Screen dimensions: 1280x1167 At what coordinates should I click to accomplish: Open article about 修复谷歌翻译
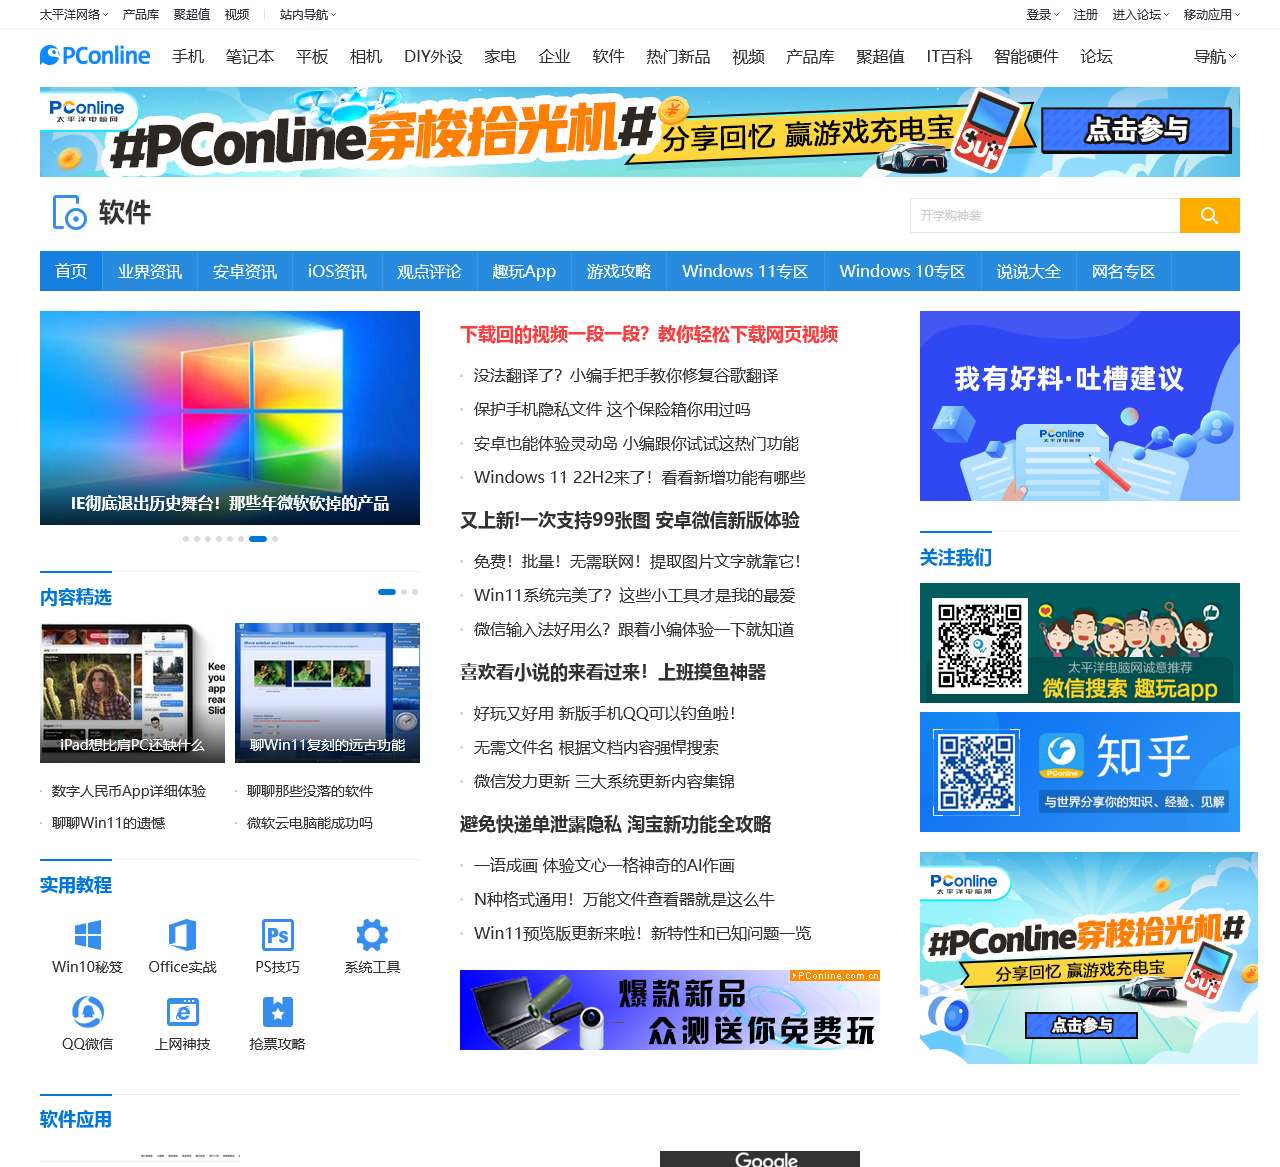click(x=626, y=375)
